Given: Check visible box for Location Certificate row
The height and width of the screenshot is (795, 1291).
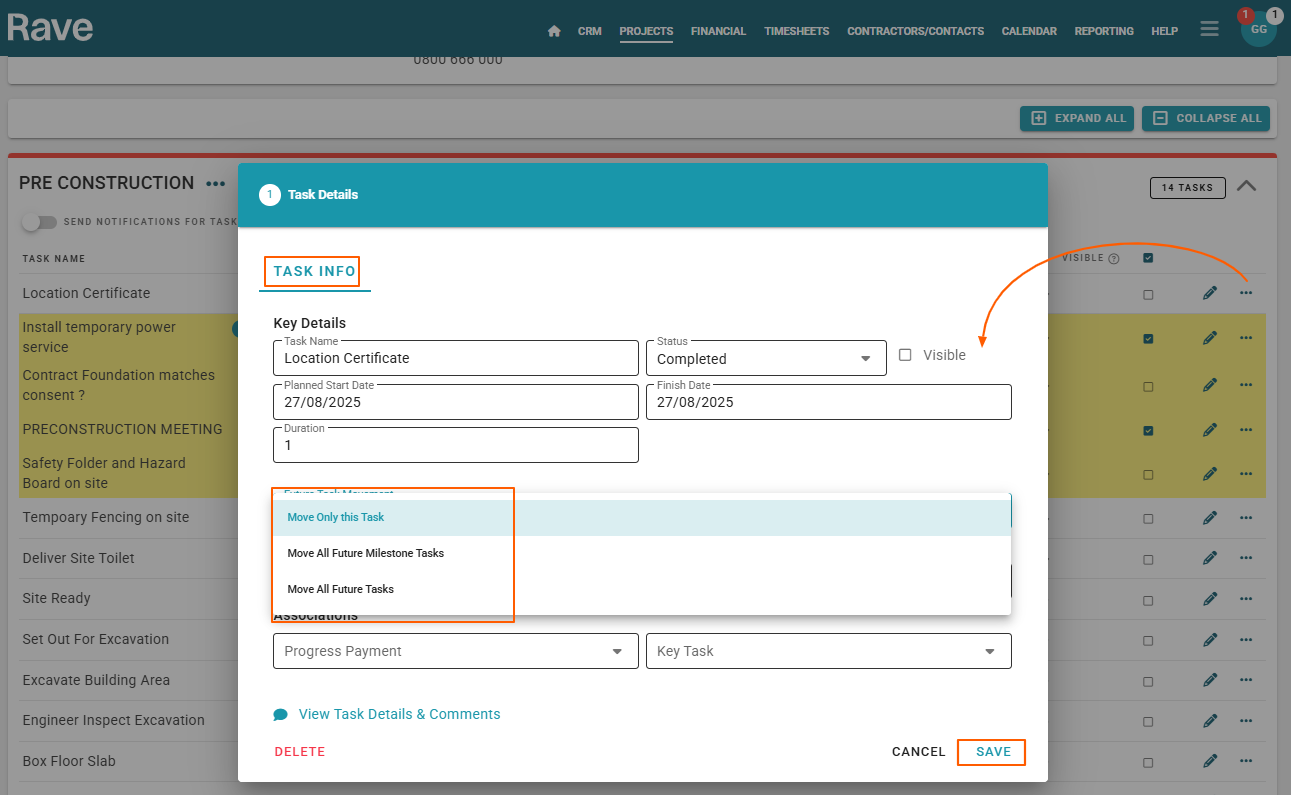Looking at the screenshot, I should [x=1148, y=295].
